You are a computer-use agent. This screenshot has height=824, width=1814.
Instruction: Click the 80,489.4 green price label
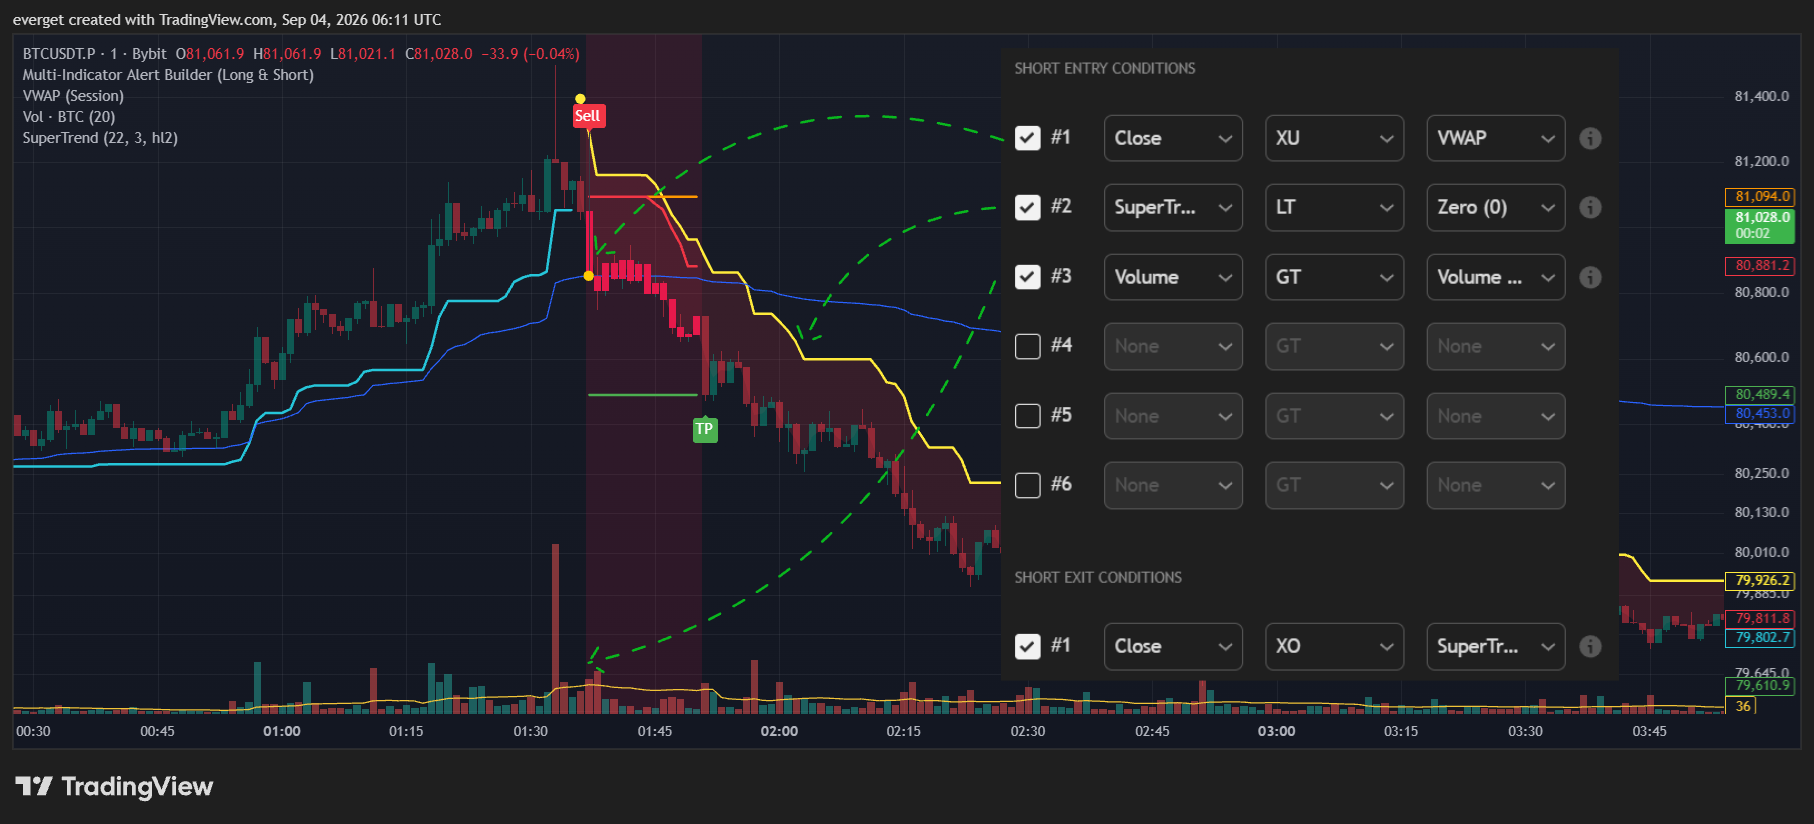click(x=1760, y=395)
